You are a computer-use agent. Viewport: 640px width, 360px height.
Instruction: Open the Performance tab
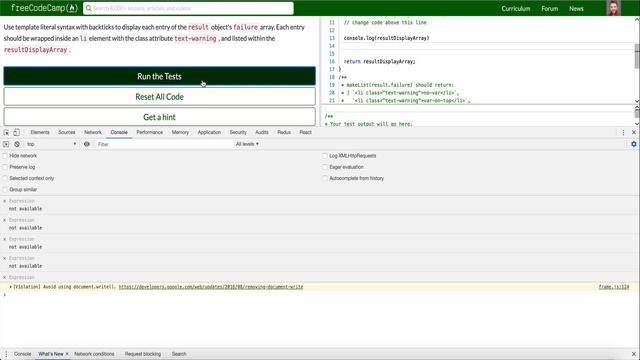[x=149, y=132]
